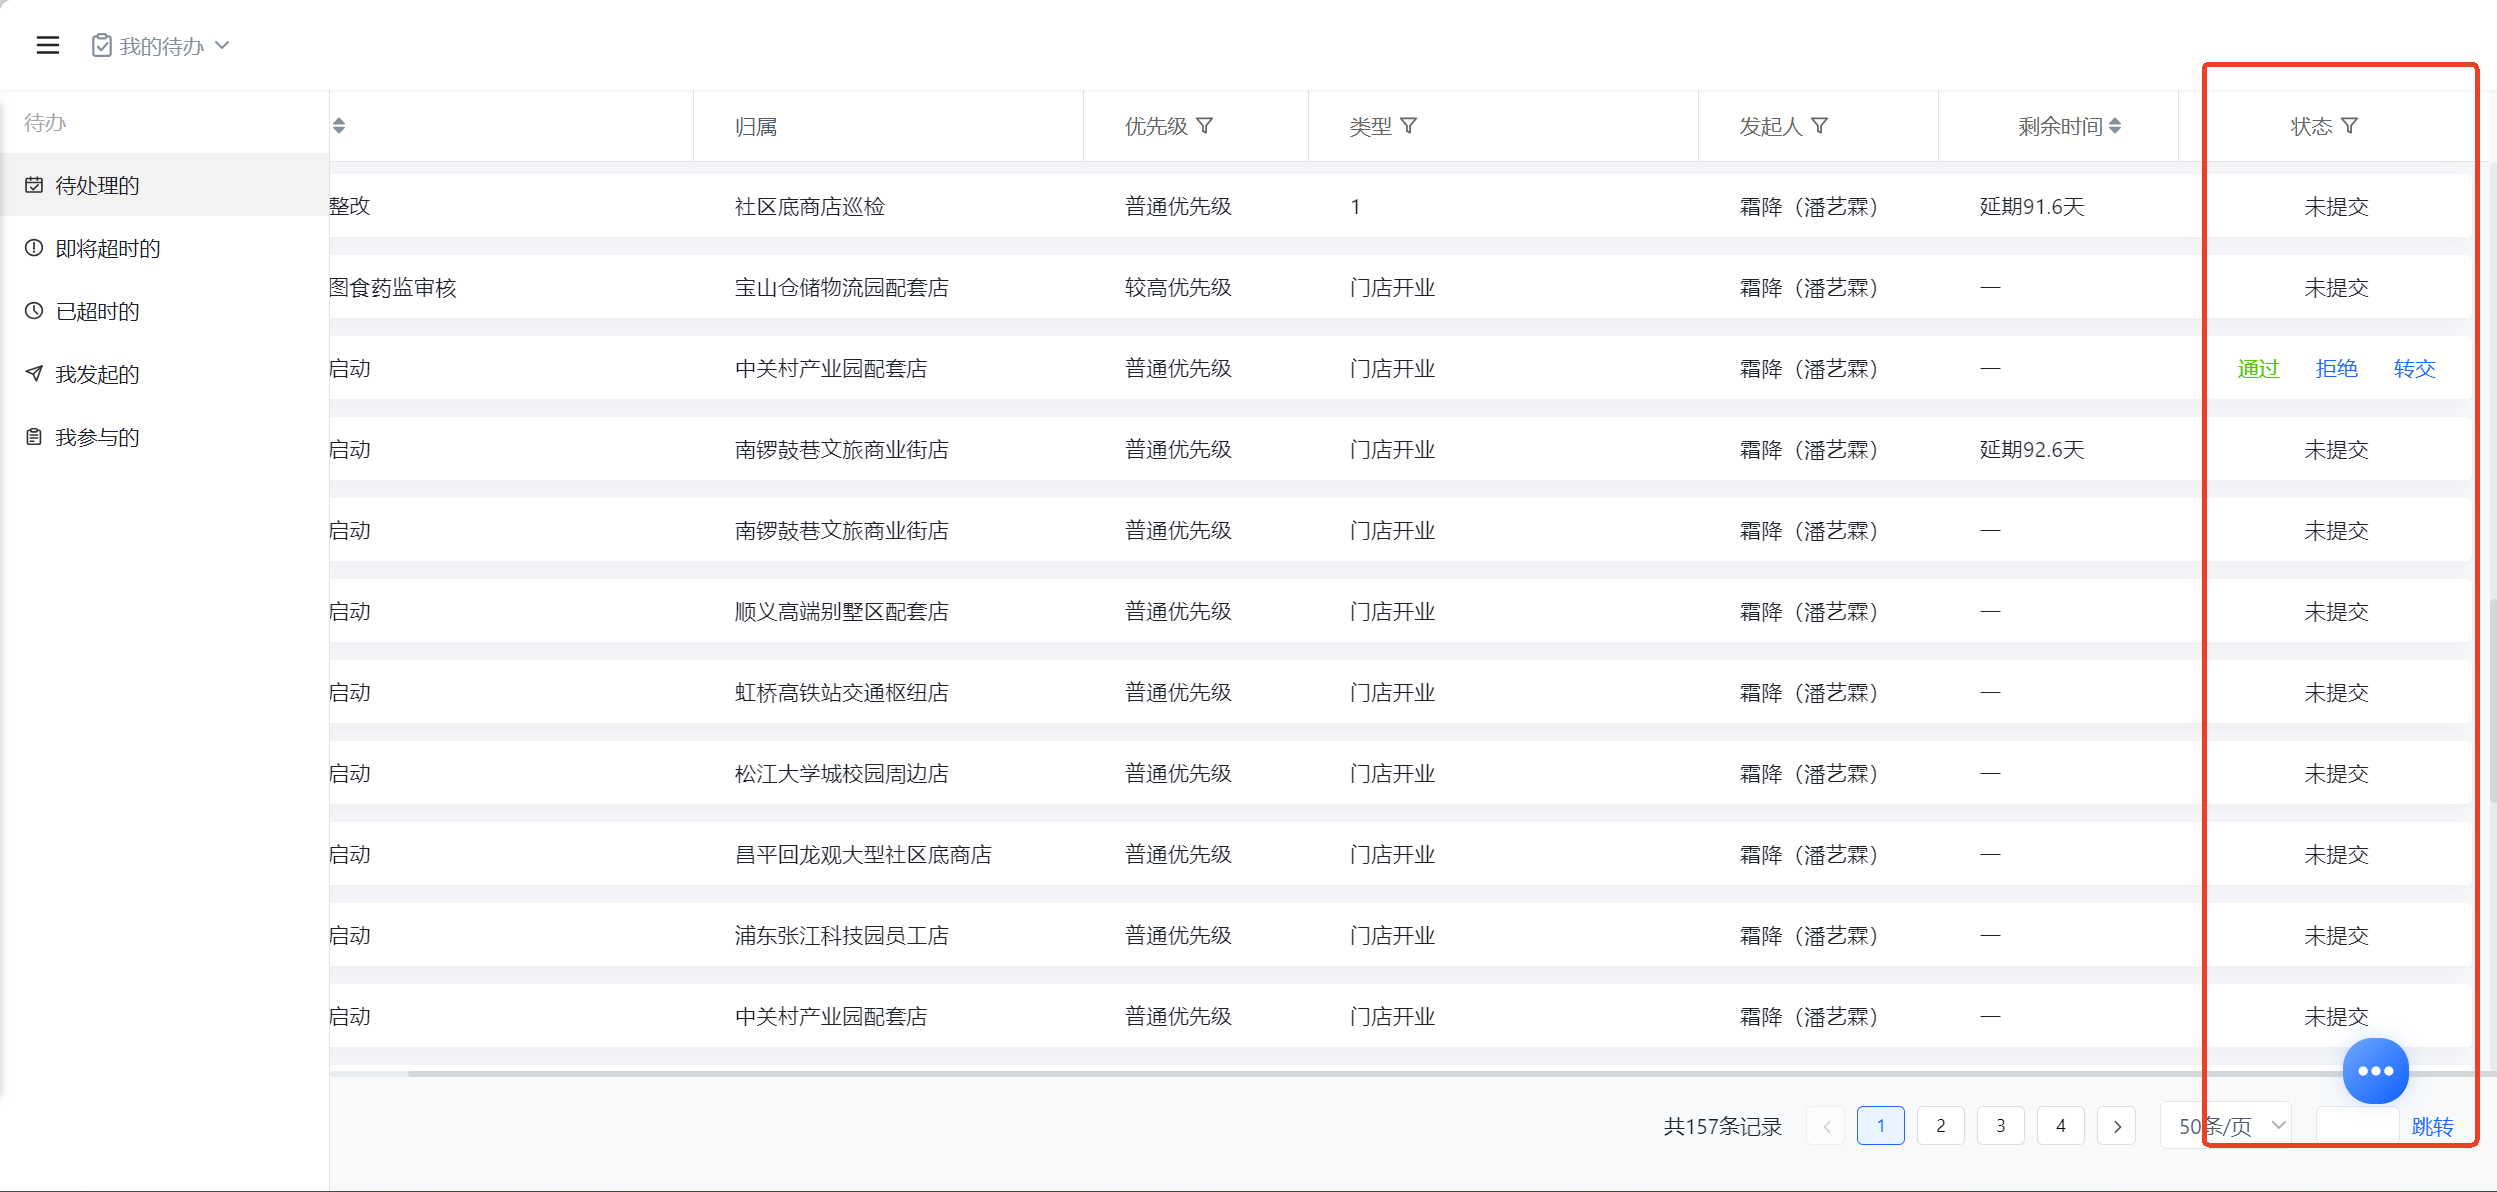
Task: Click the vertical scrollbar on the right
Action: click(2493, 700)
